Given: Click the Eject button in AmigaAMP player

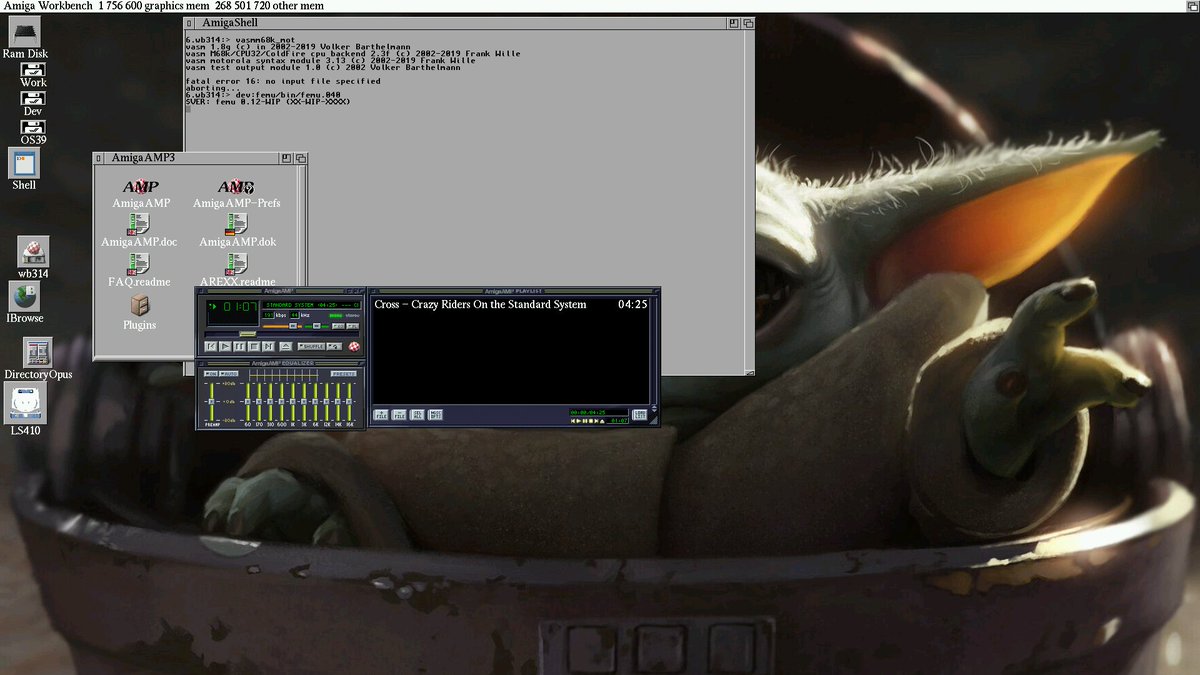Looking at the screenshot, I should pyautogui.click(x=286, y=346).
